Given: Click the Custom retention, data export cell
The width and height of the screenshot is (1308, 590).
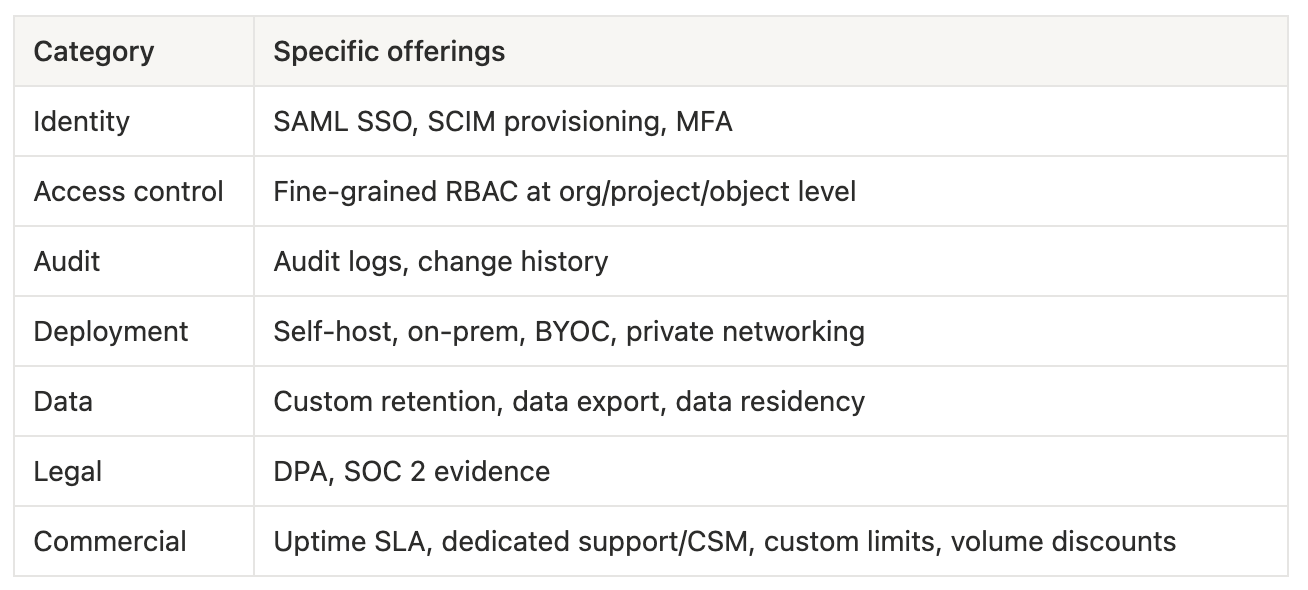Looking at the screenshot, I should 771,401.
